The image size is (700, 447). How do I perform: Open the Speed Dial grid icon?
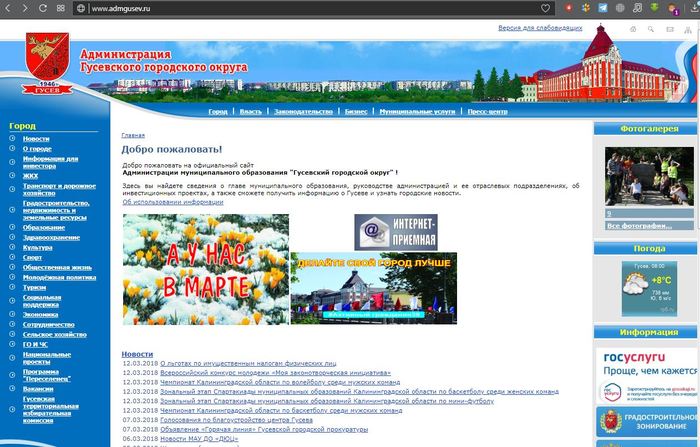point(62,8)
